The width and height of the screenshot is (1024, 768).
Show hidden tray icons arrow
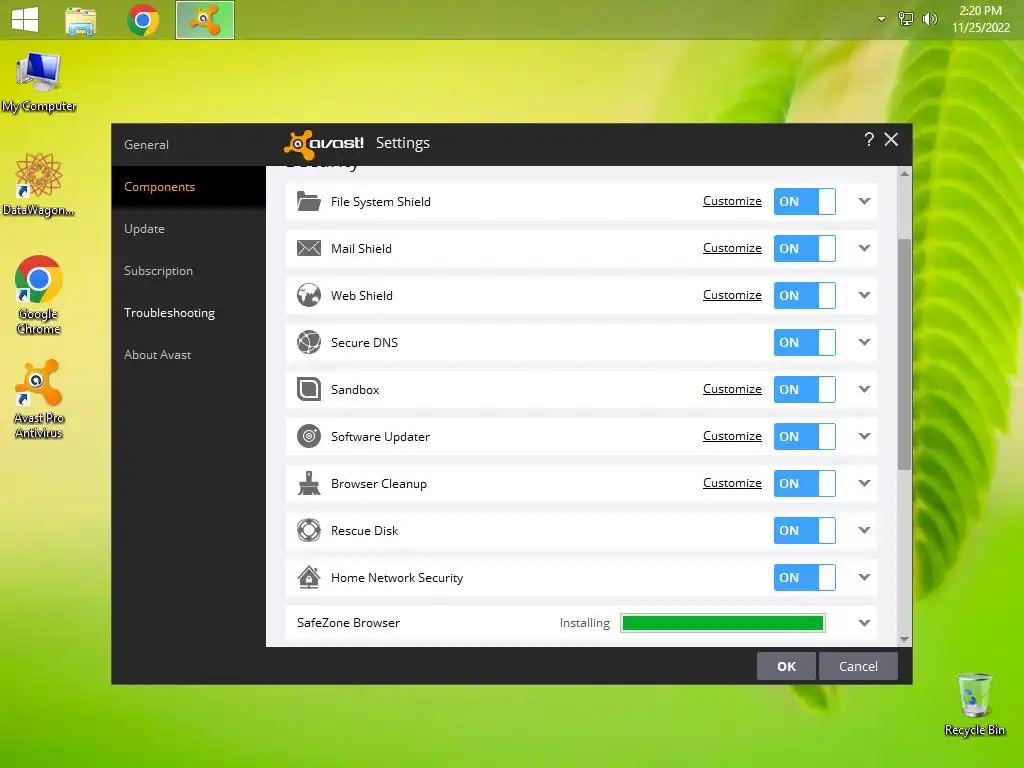point(882,19)
